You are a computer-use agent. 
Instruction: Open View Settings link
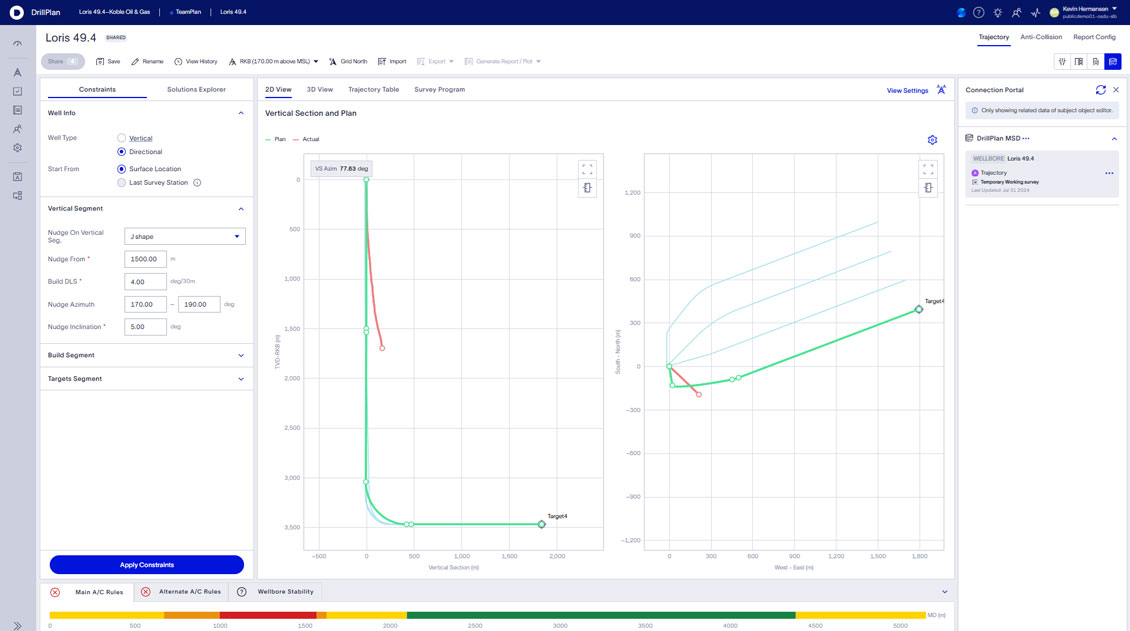pos(907,91)
